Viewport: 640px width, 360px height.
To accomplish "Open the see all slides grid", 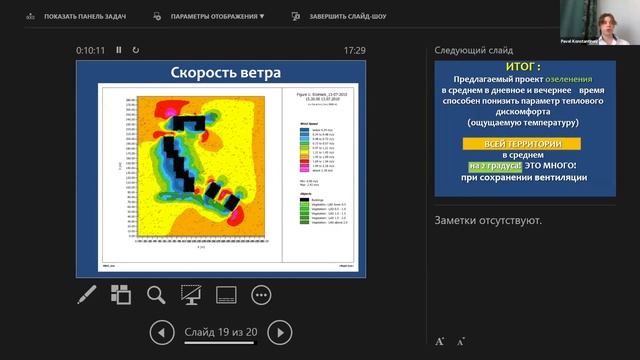I will pyautogui.click(x=121, y=295).
